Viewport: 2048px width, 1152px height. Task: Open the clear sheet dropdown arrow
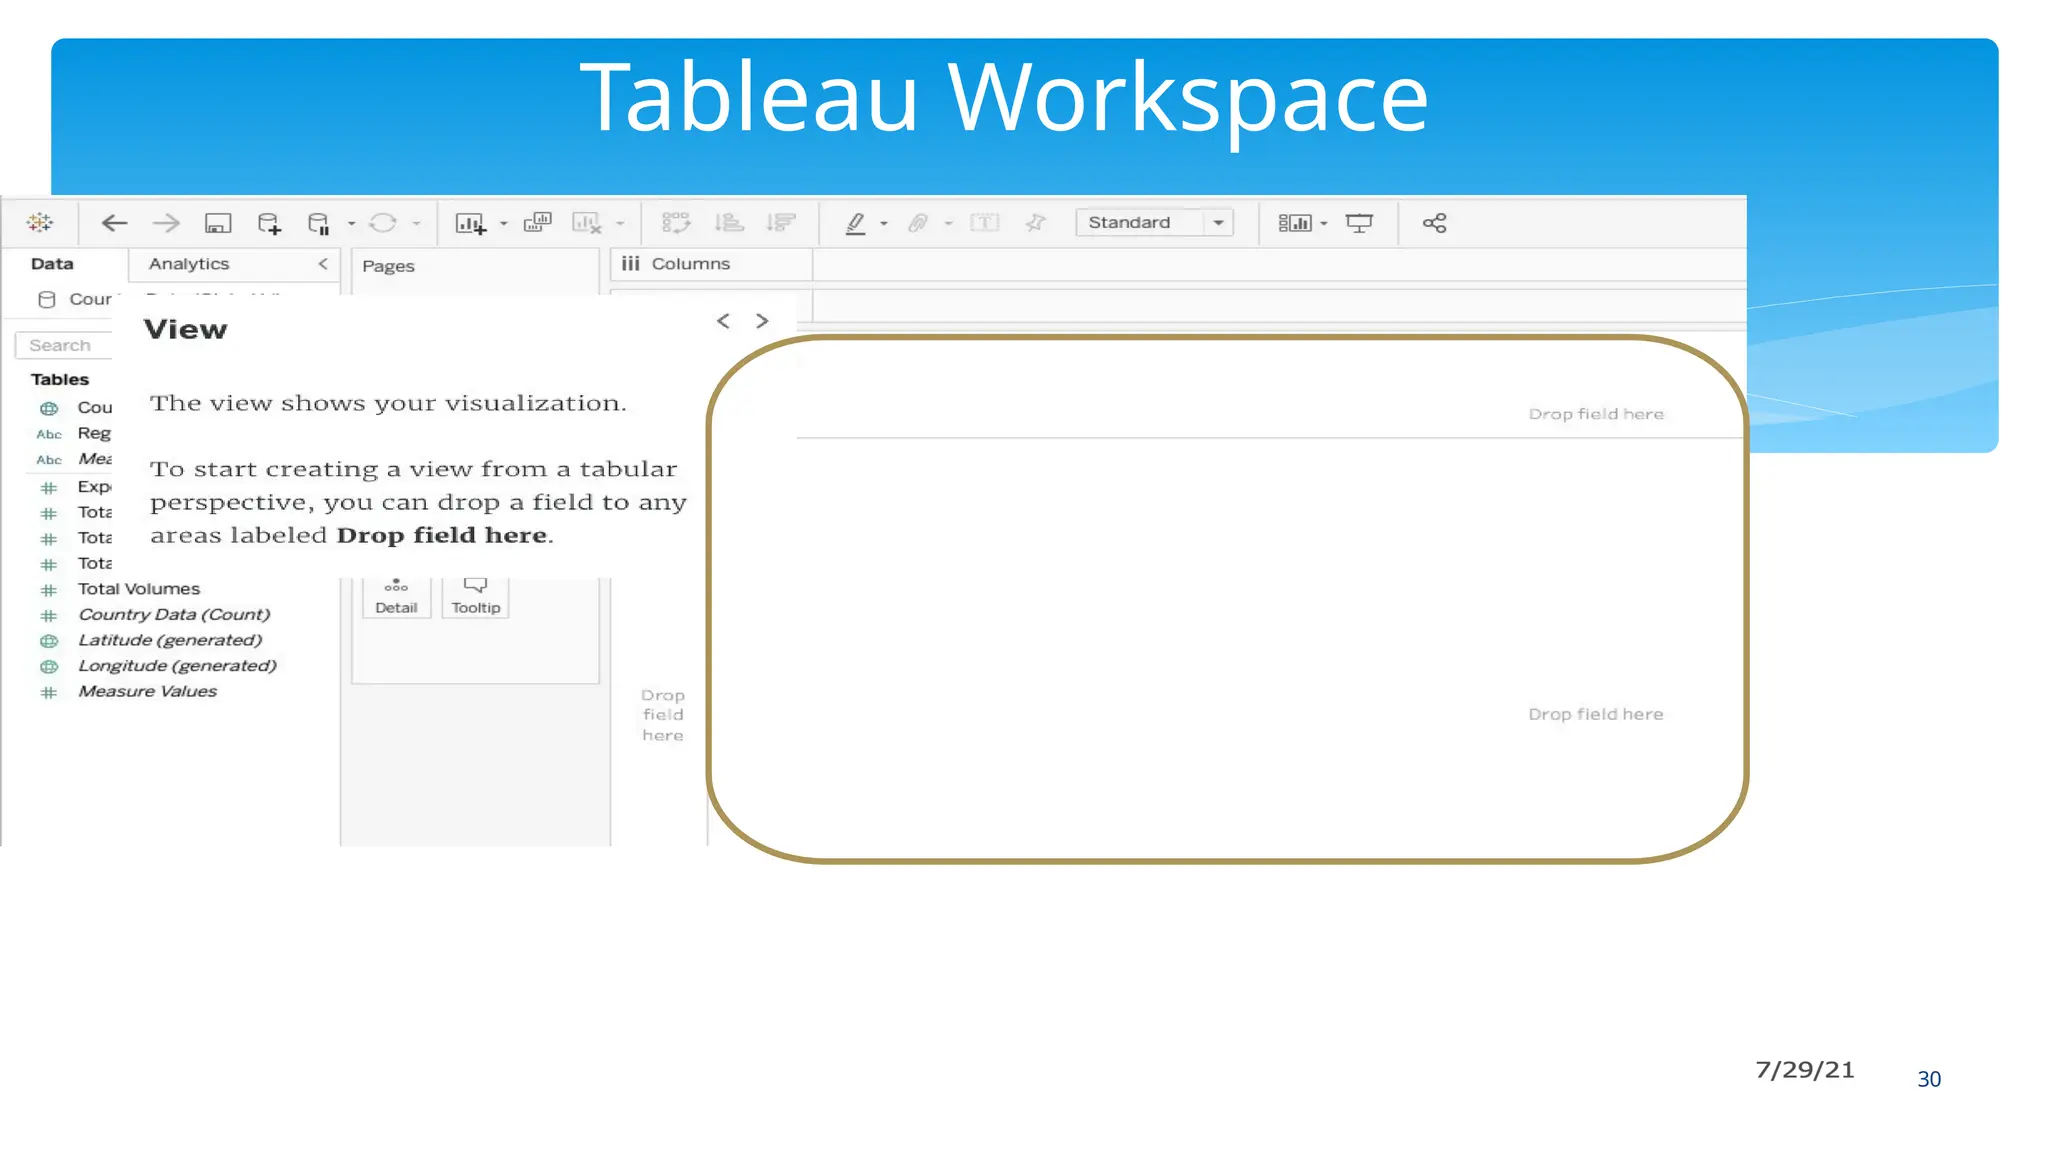click(620, 224)
